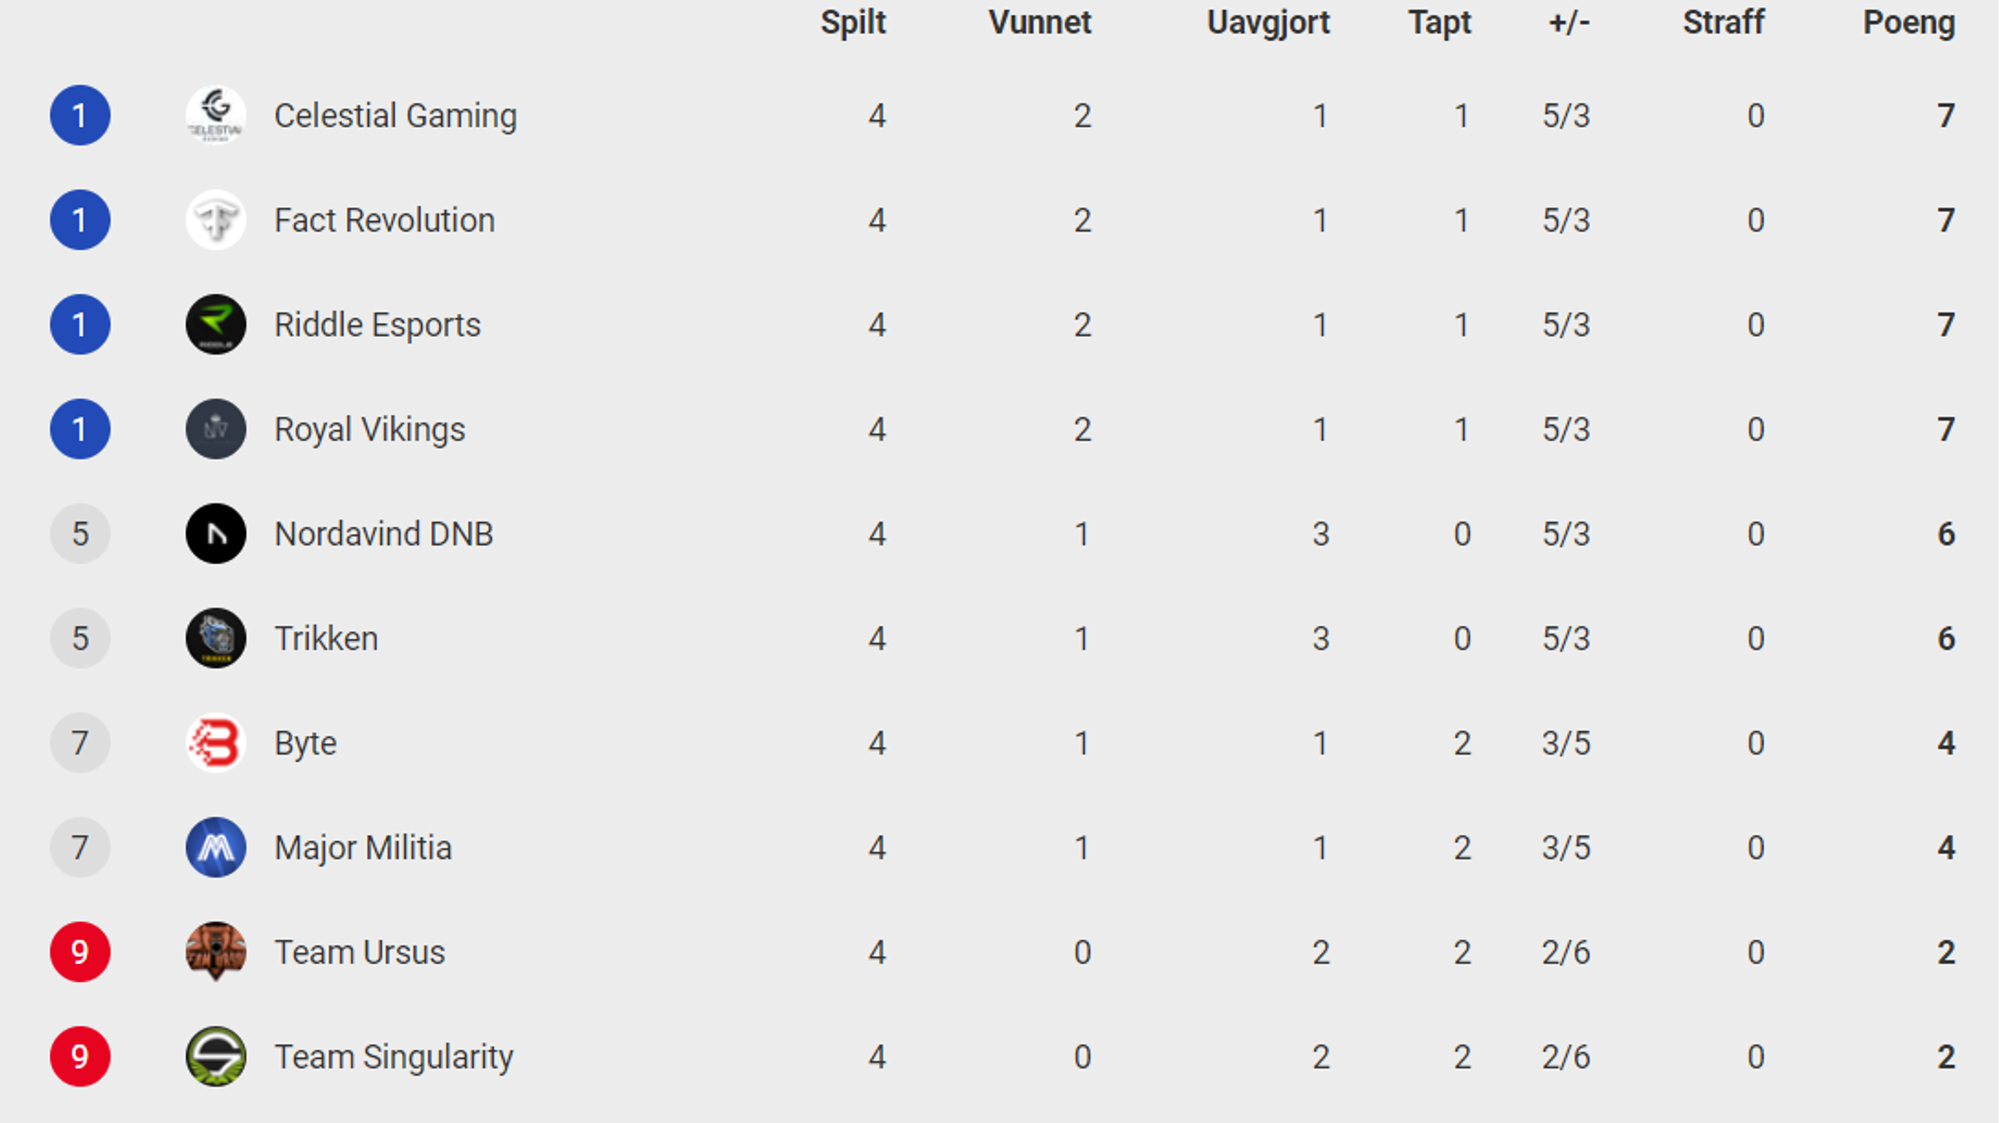Open the Team Singularity logo icon
The height and width of the screenshot is (1123, 2000).
216,1057
